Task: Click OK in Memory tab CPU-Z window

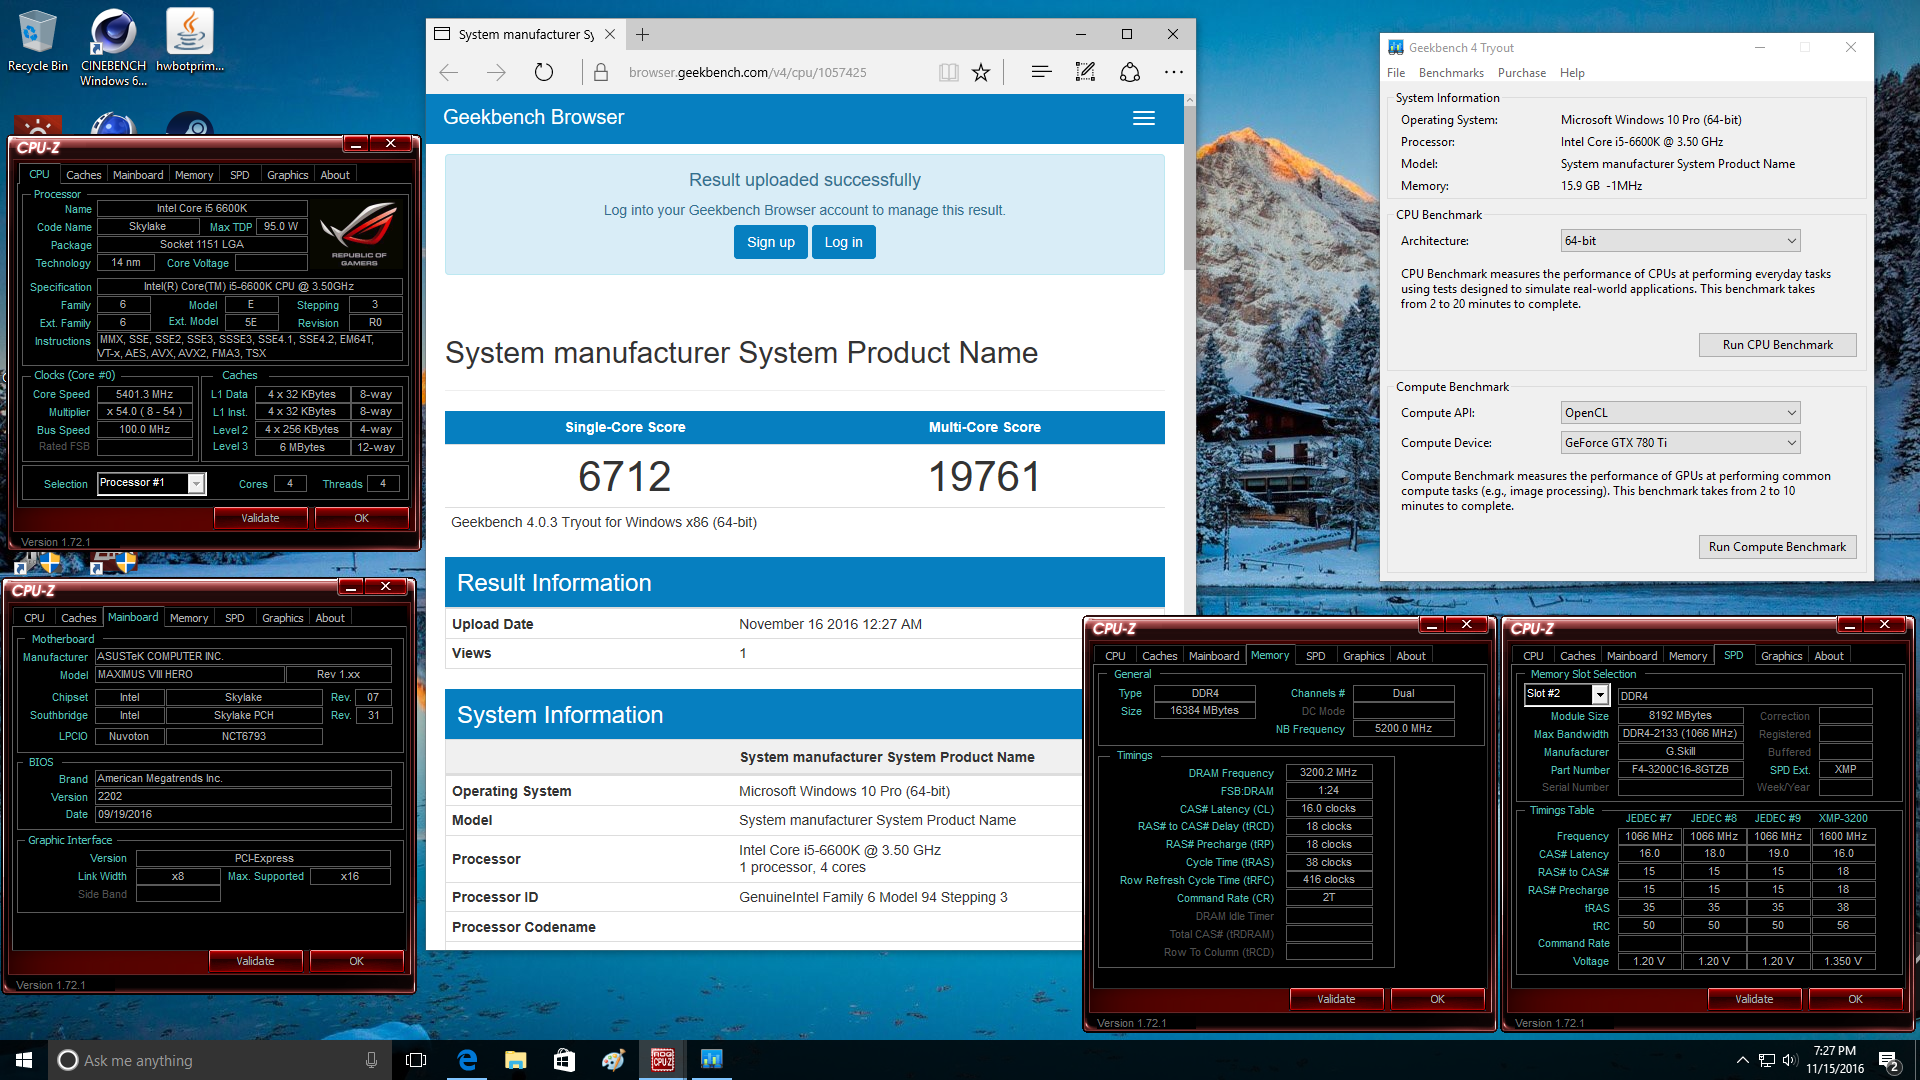Action: point(1437,999)
